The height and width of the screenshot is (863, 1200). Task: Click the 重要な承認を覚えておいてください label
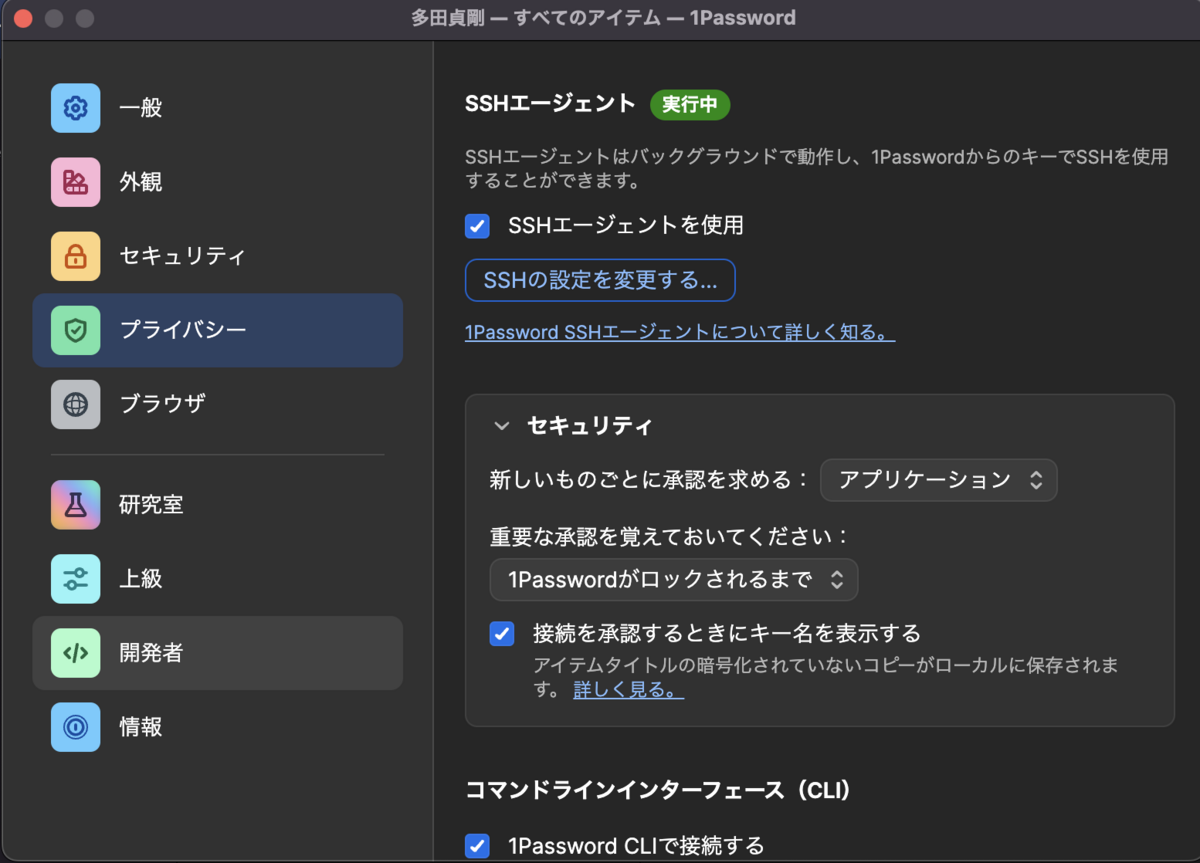click(669, 537)
